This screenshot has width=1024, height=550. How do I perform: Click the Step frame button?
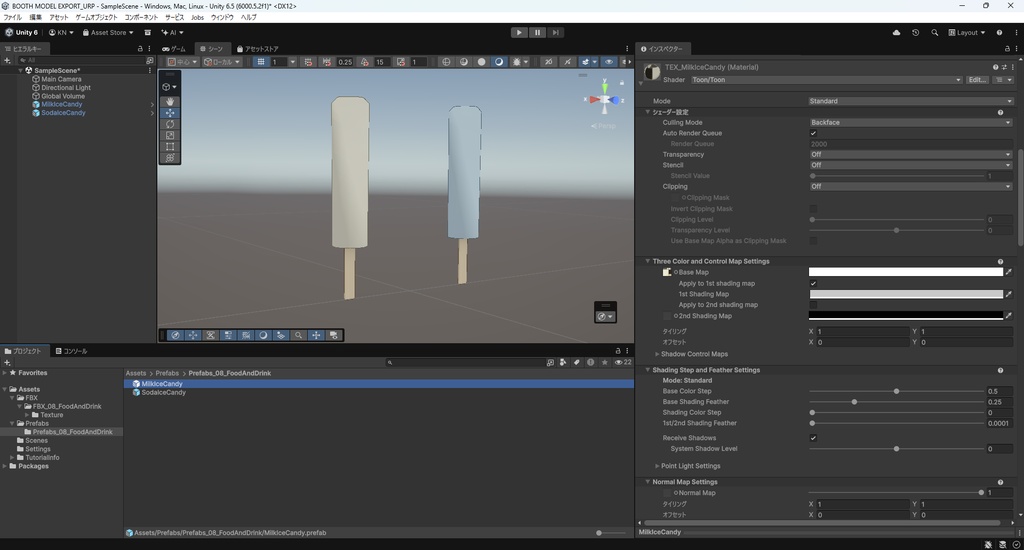555,32
